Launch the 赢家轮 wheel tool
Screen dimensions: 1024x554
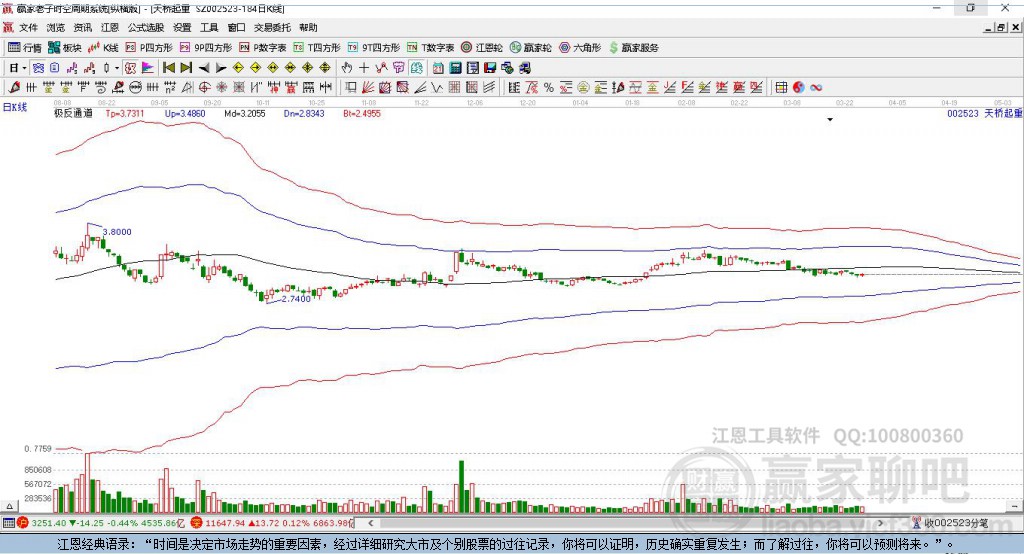[x=530, y=48]
